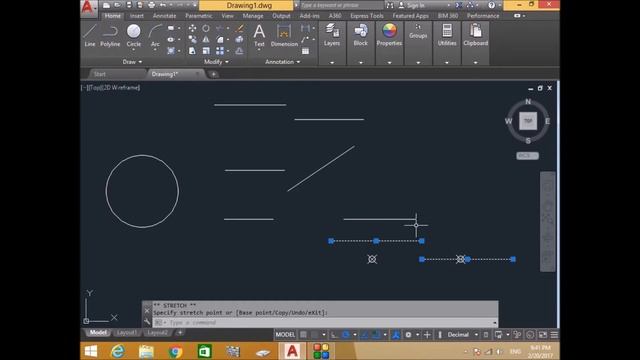Switch to the Annotate ribbon tab
This screenshot has height=360, width=640.
[164, 16]
